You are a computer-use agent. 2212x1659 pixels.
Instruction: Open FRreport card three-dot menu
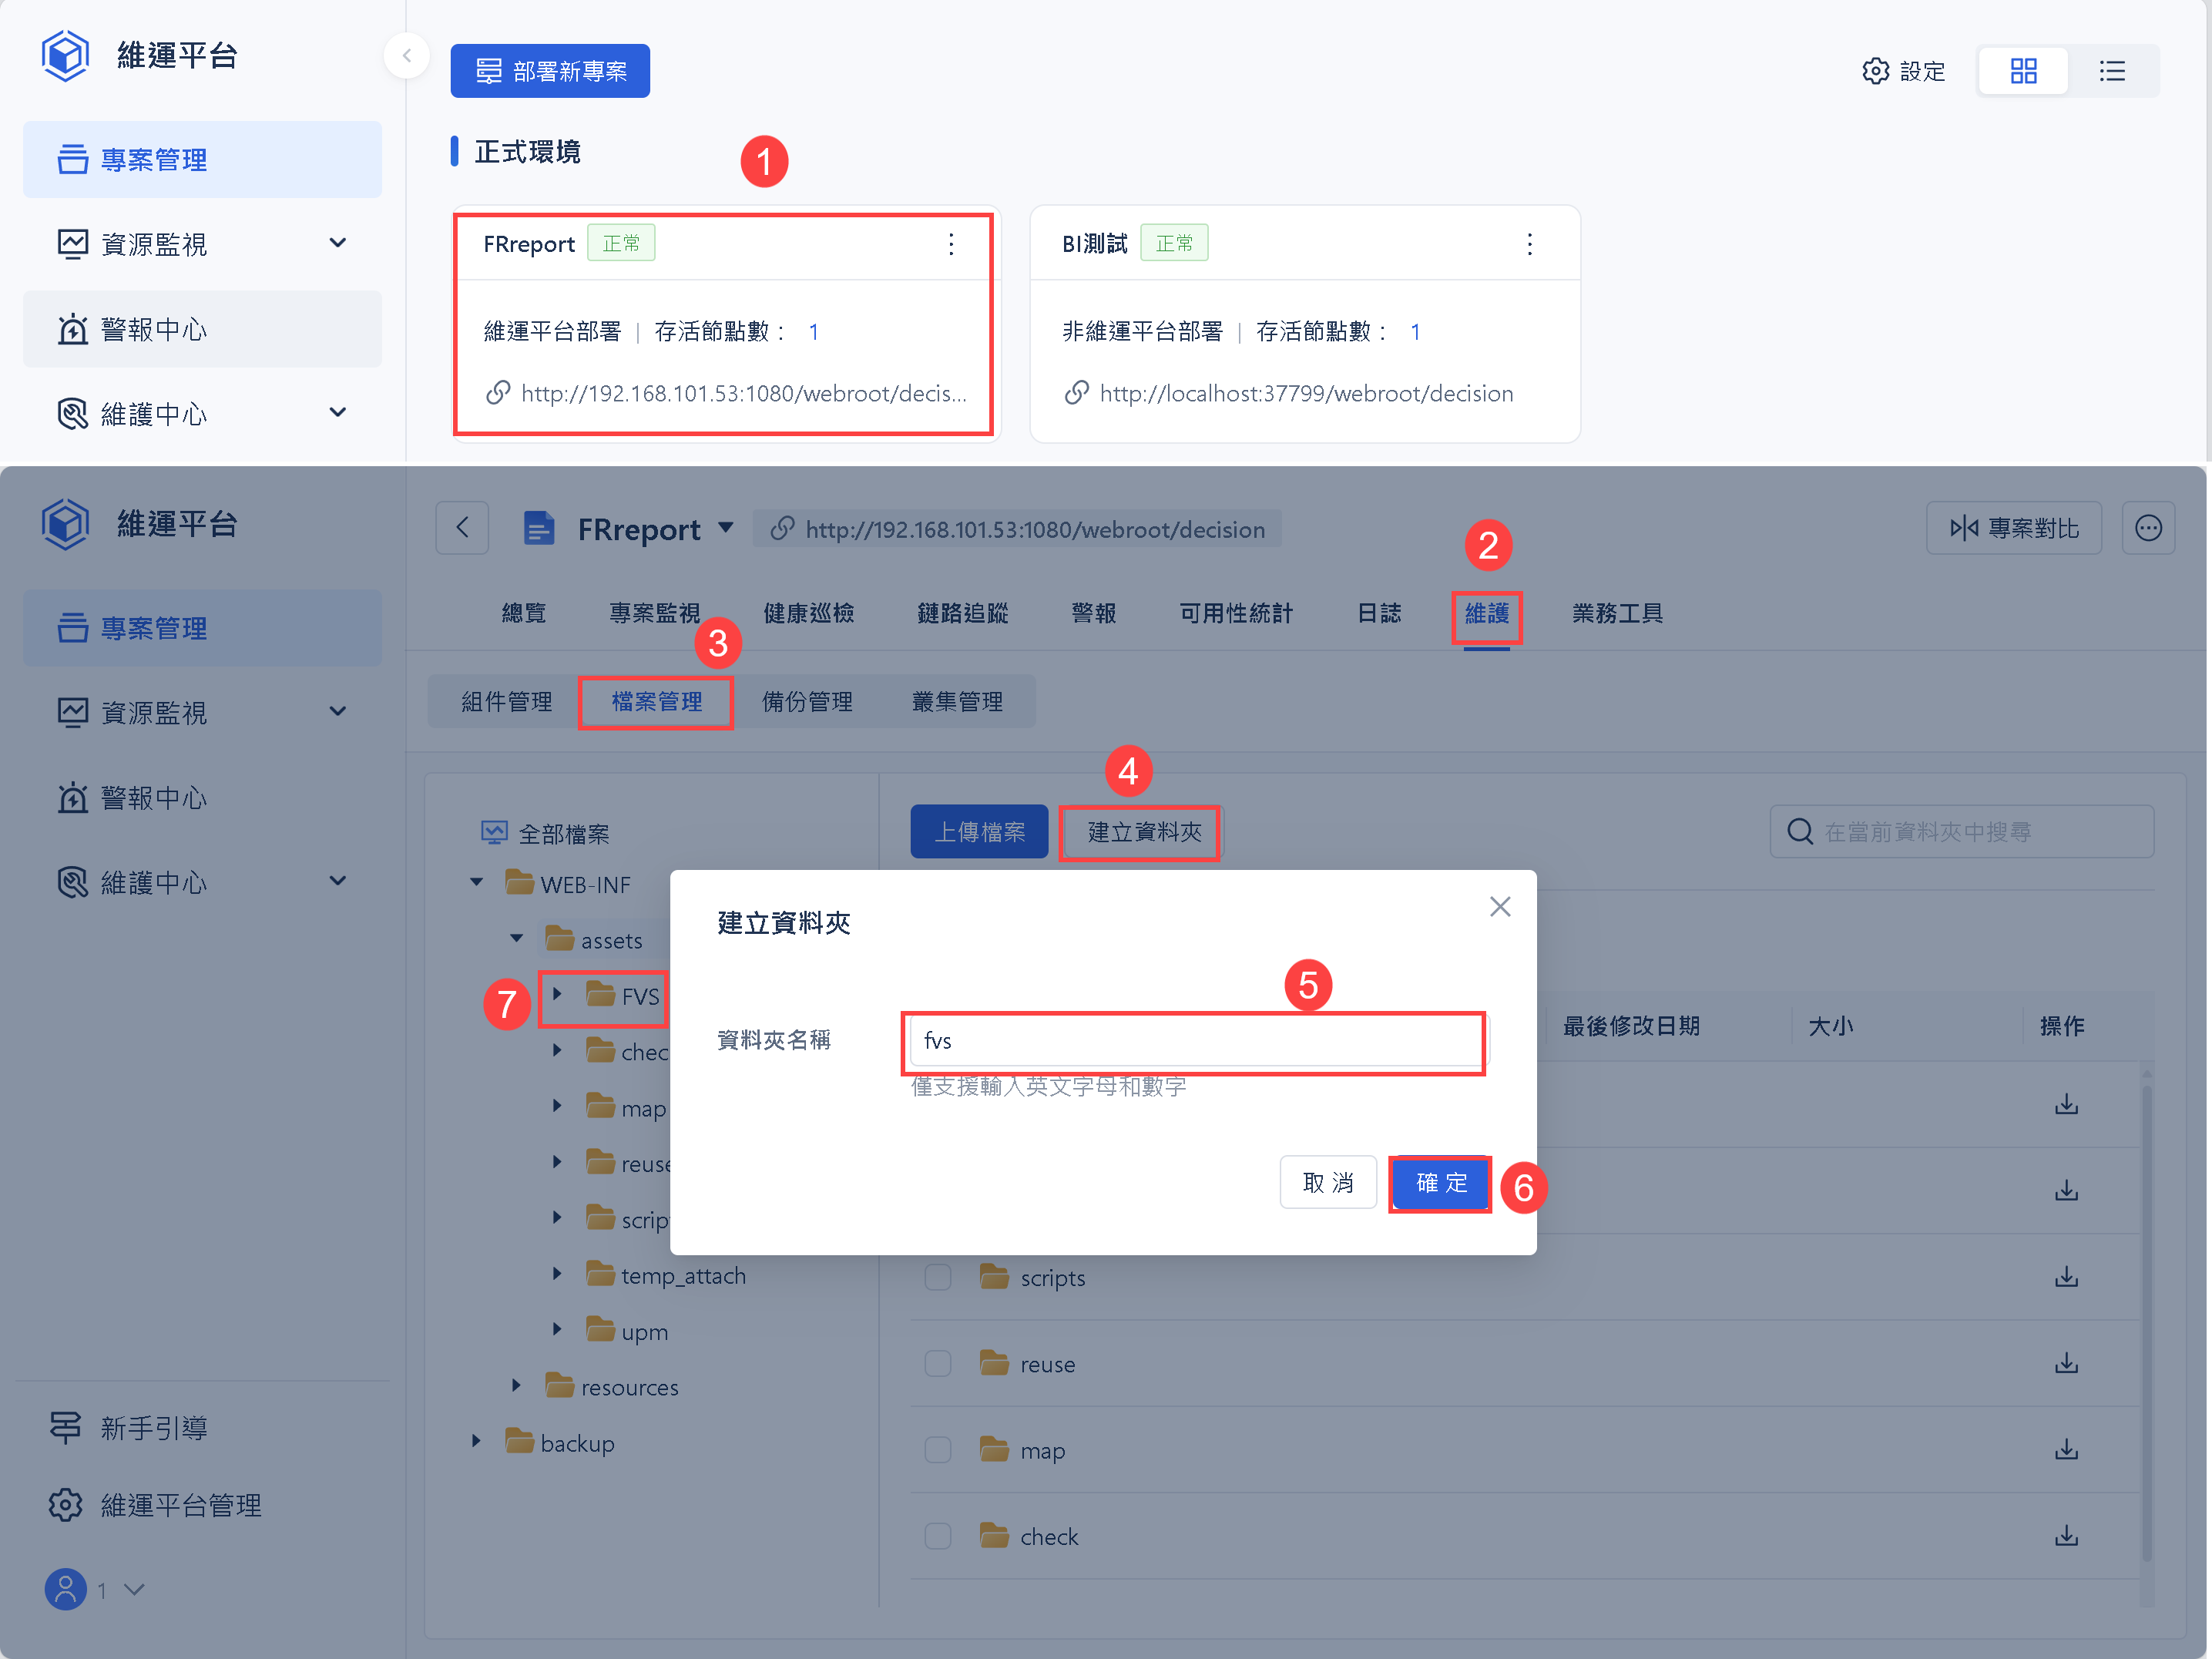pyautogui.click(x=950, y=244)
